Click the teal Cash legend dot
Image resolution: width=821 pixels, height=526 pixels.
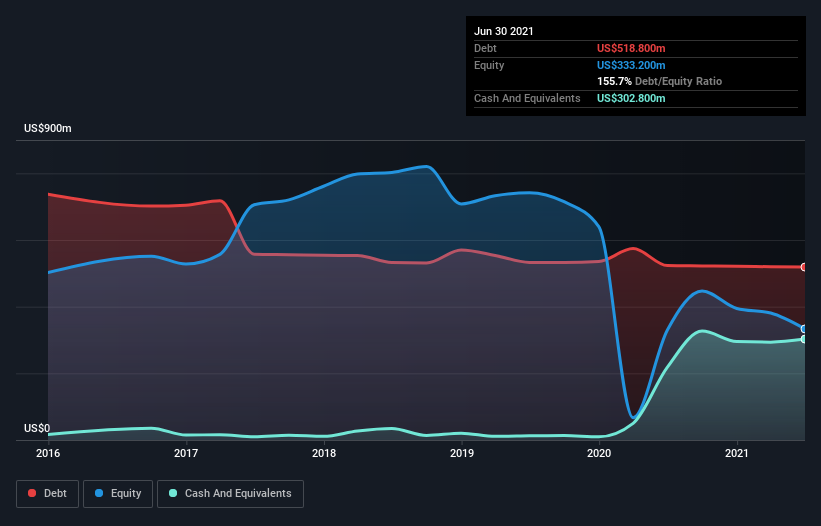[x=173, y=493]
